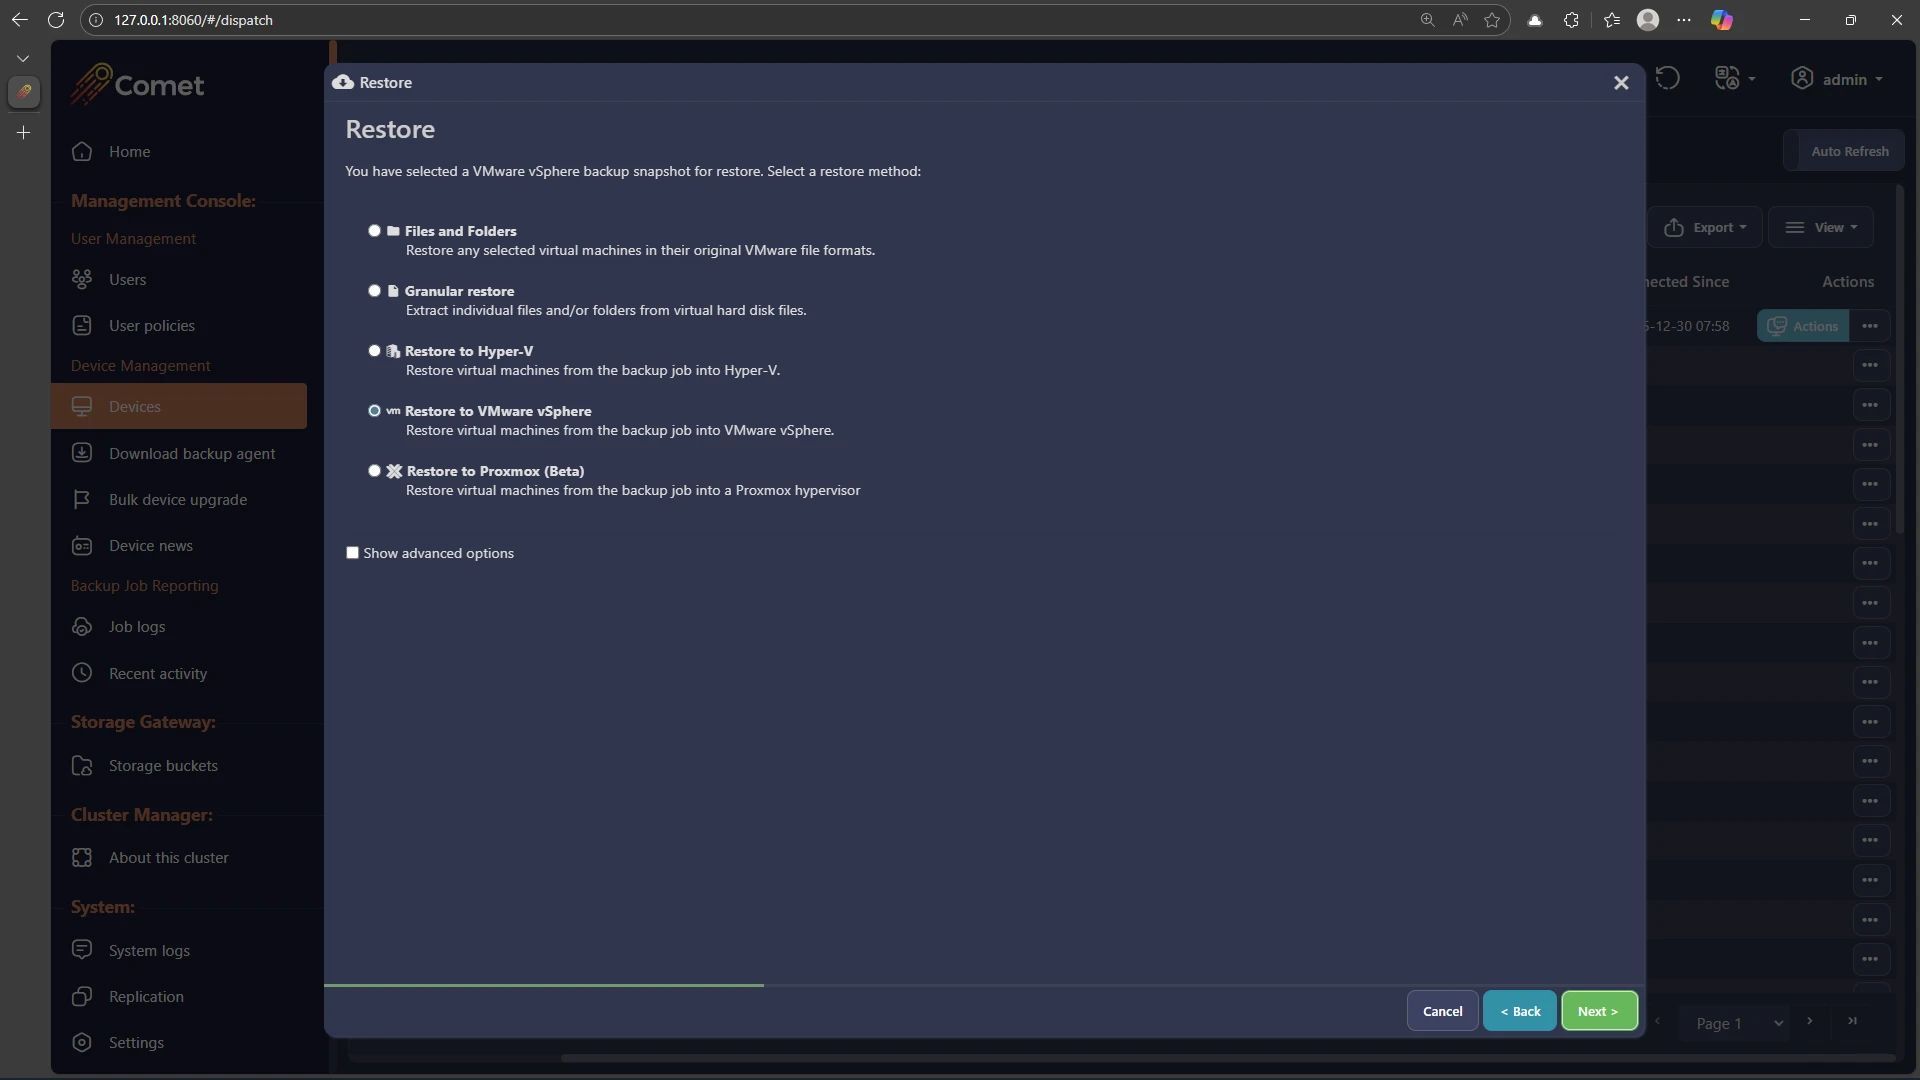Open more options beside the Actions button
This screenshot has width=1920, height=1080.
[x=1870, y=326]
